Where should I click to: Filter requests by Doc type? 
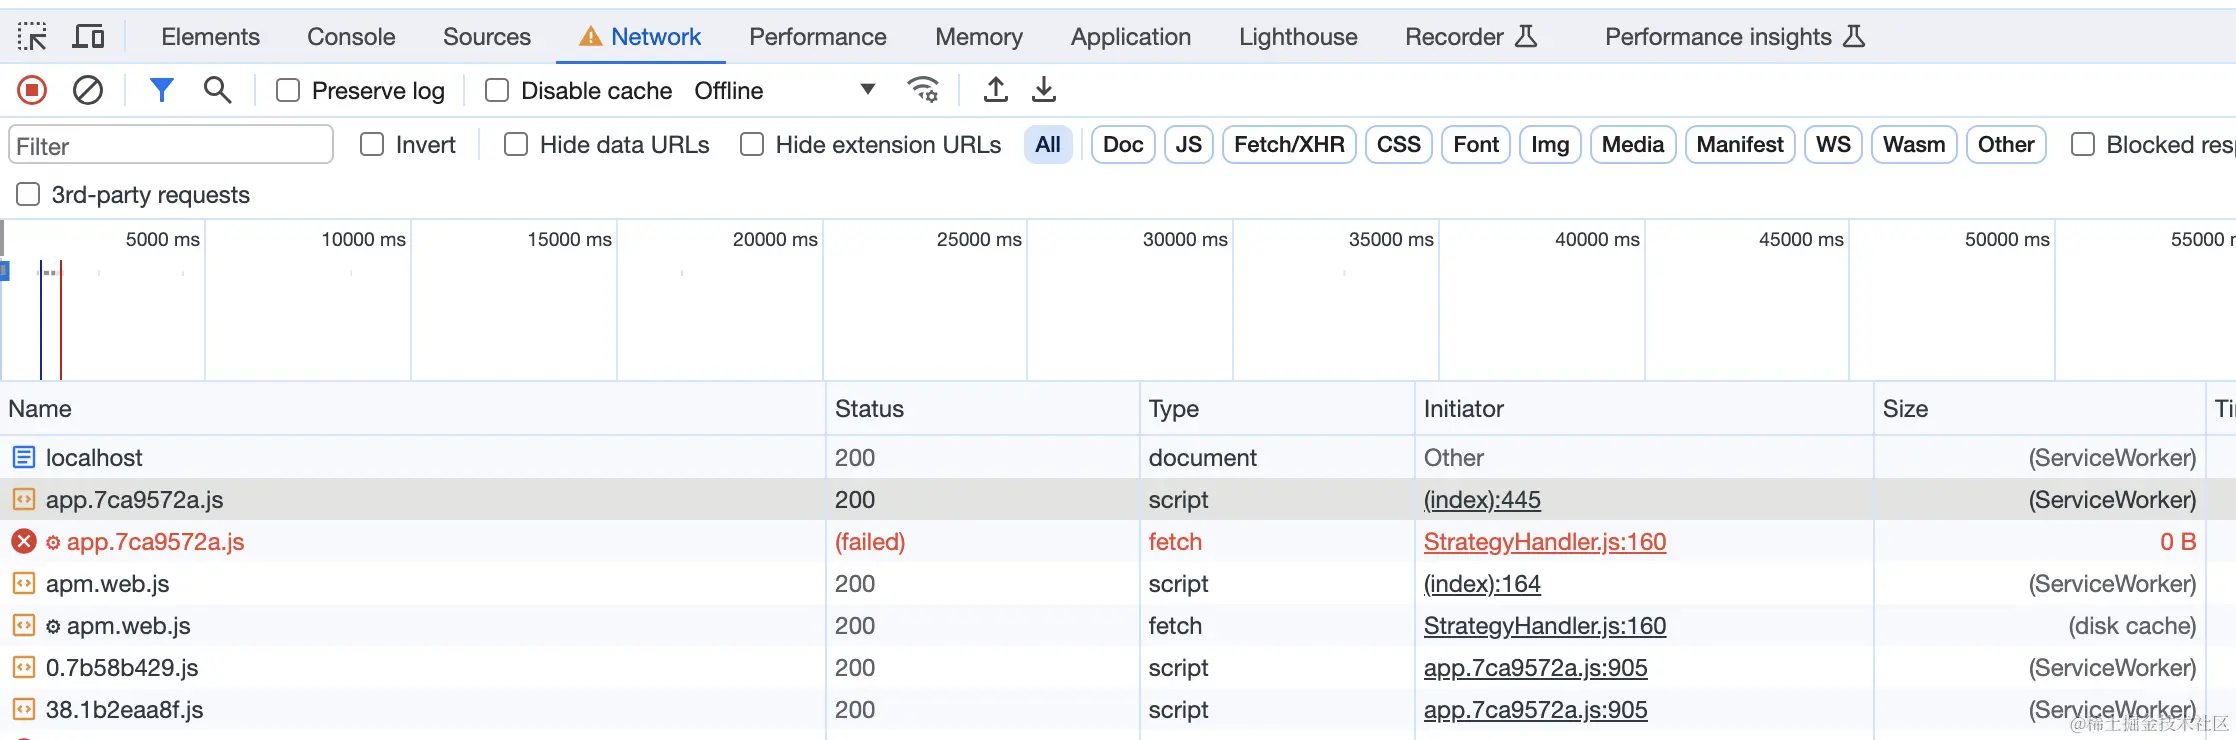(x=1123, y=145)
